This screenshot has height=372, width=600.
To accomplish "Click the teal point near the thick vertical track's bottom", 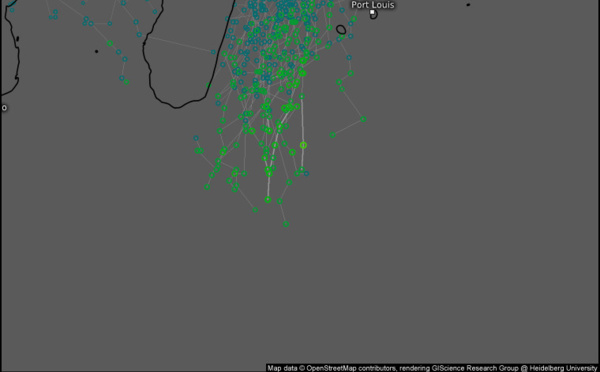I will [307, 174].
